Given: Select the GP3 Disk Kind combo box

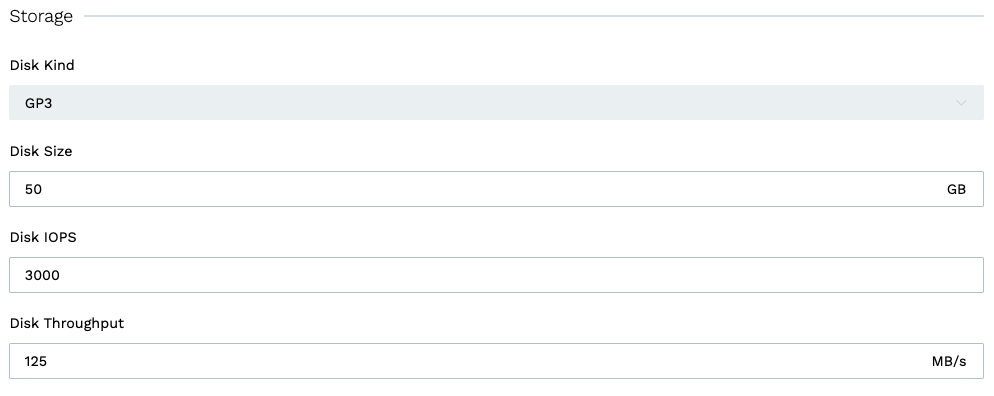Looking at the screenshot, I should [496, 103].
